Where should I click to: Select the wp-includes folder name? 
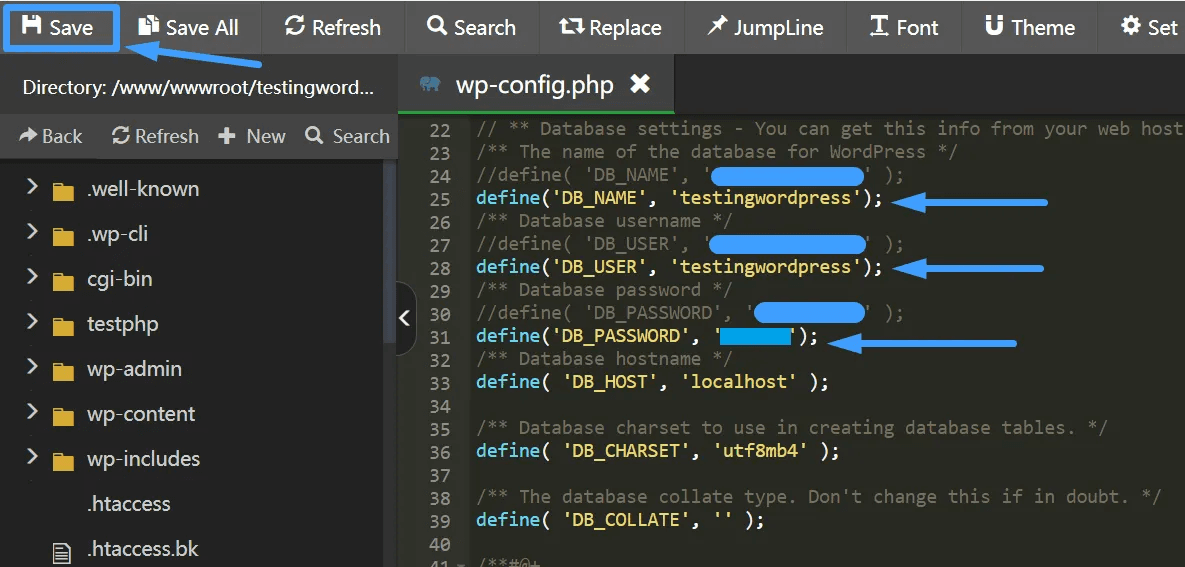coord(143,459)
